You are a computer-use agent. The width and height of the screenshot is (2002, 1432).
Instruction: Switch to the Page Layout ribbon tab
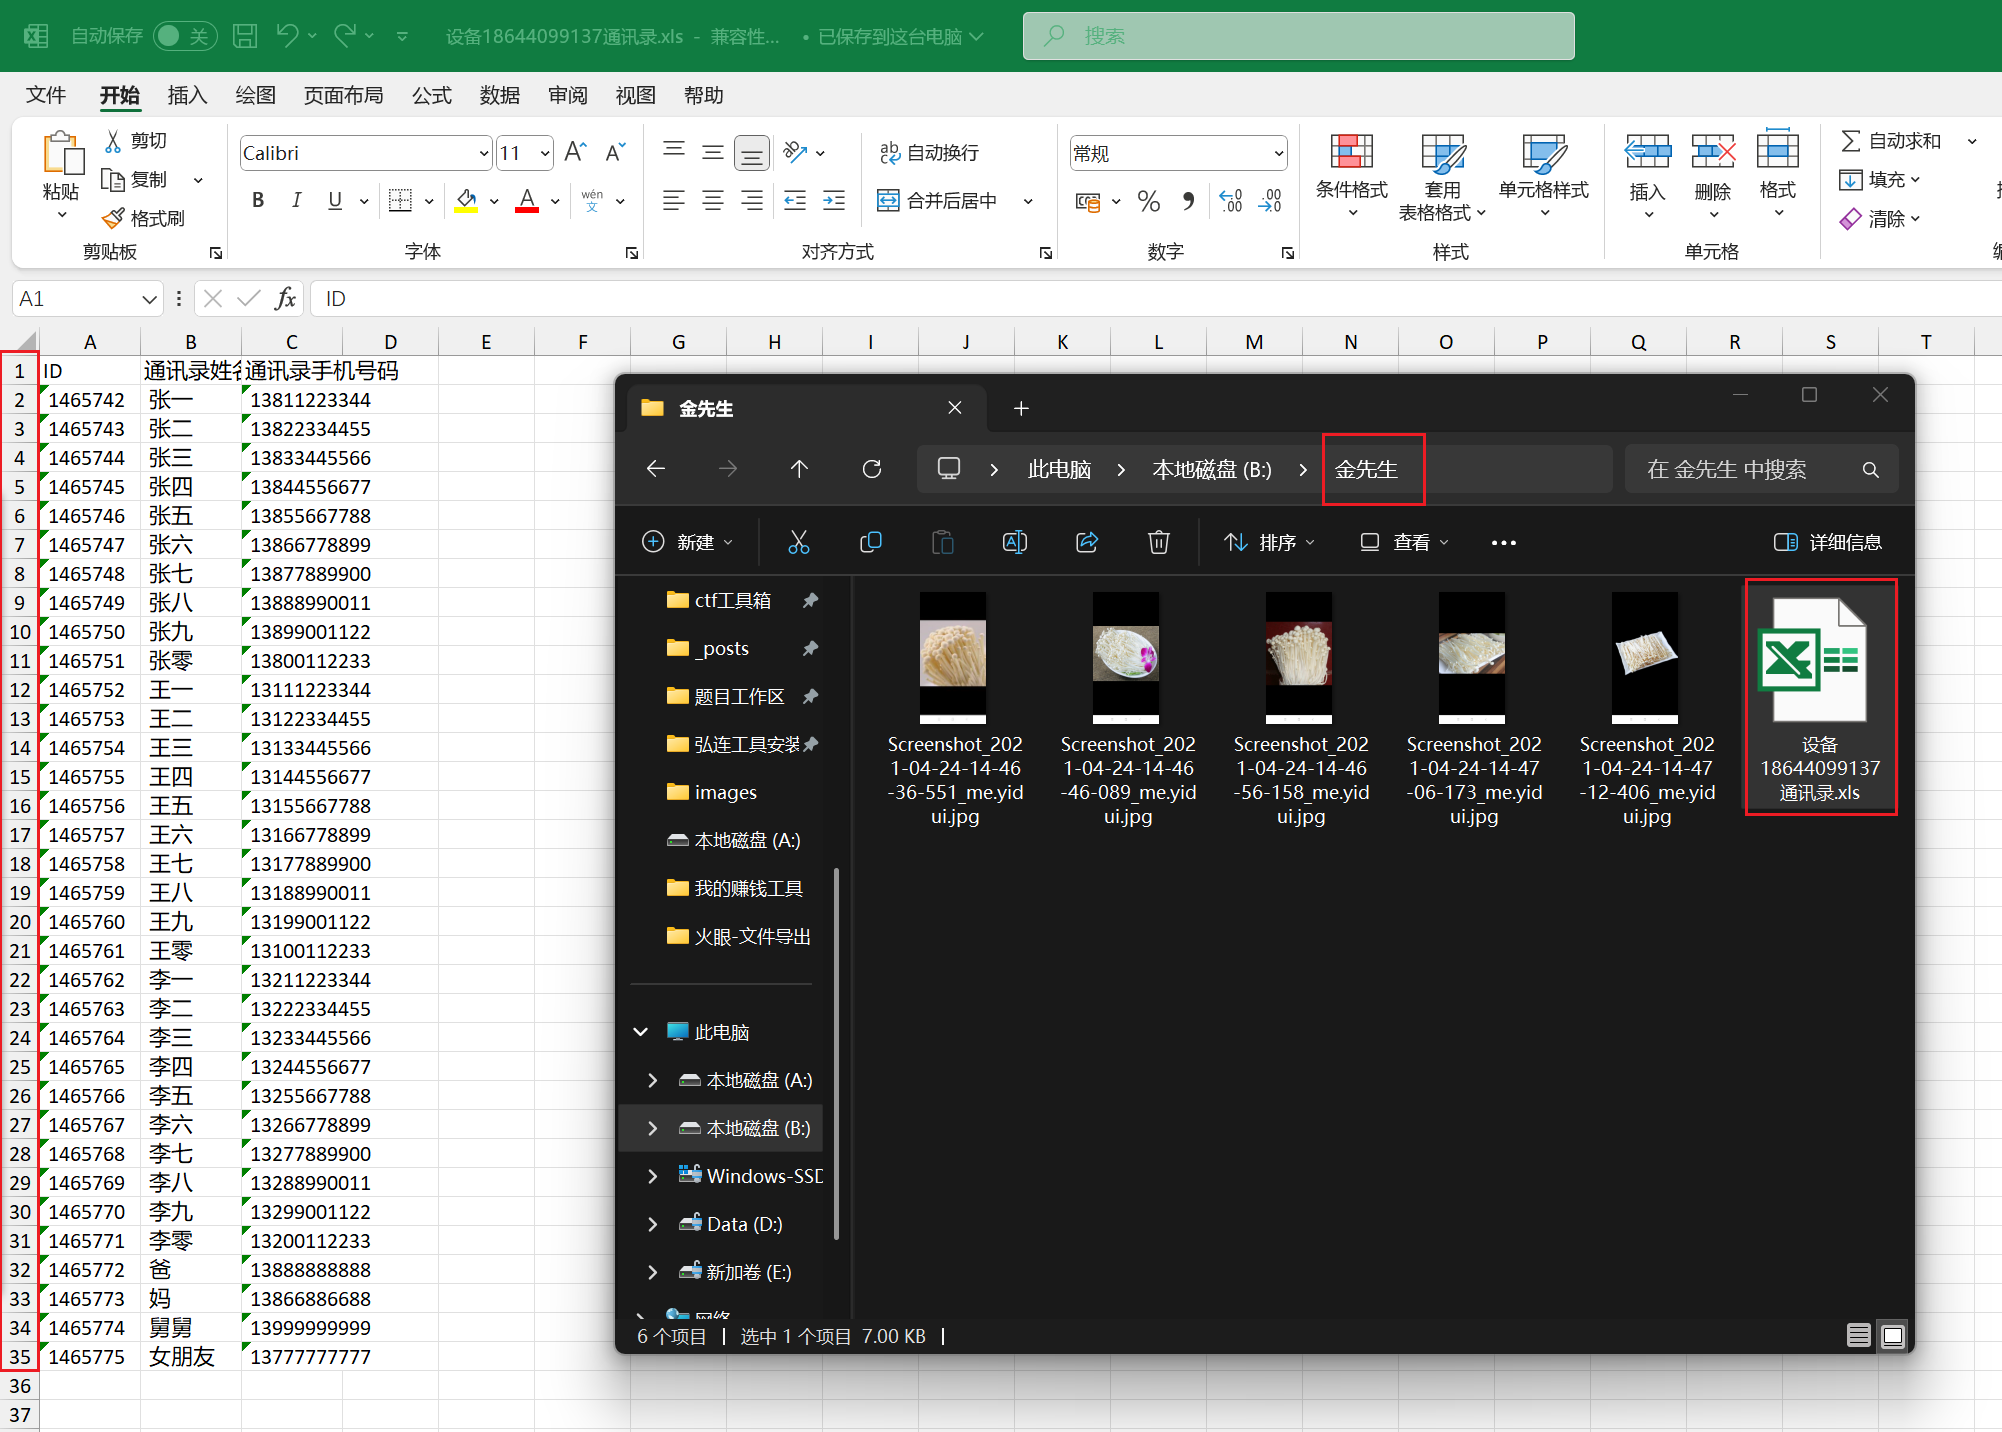[343, 95]
